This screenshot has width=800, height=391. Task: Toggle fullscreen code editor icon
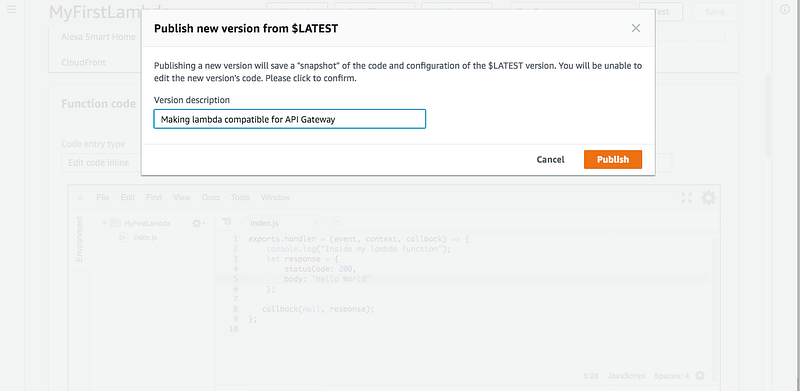(687, 198)
